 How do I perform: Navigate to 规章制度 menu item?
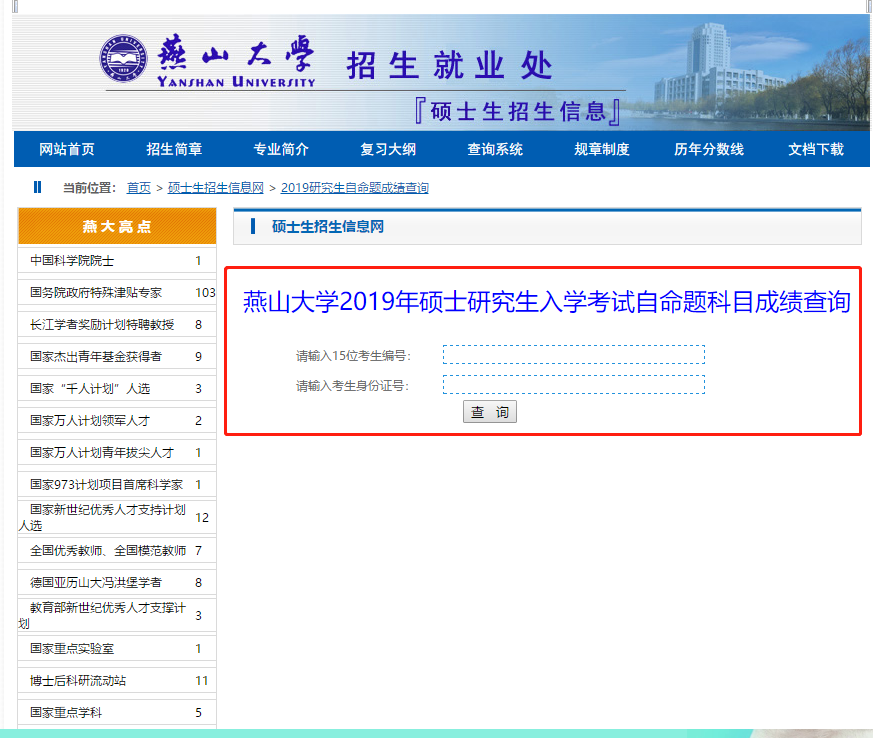pos(602,149)
